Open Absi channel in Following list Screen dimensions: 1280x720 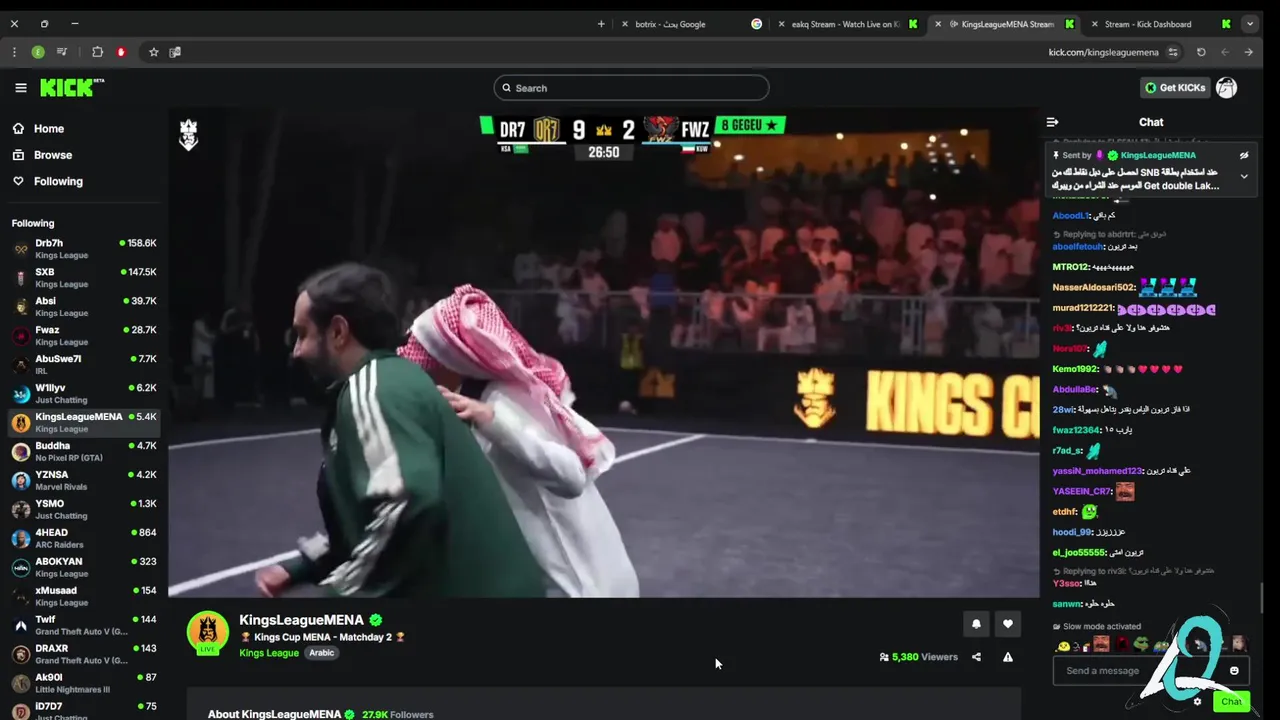pyautogui.click(x=84, y=307)
